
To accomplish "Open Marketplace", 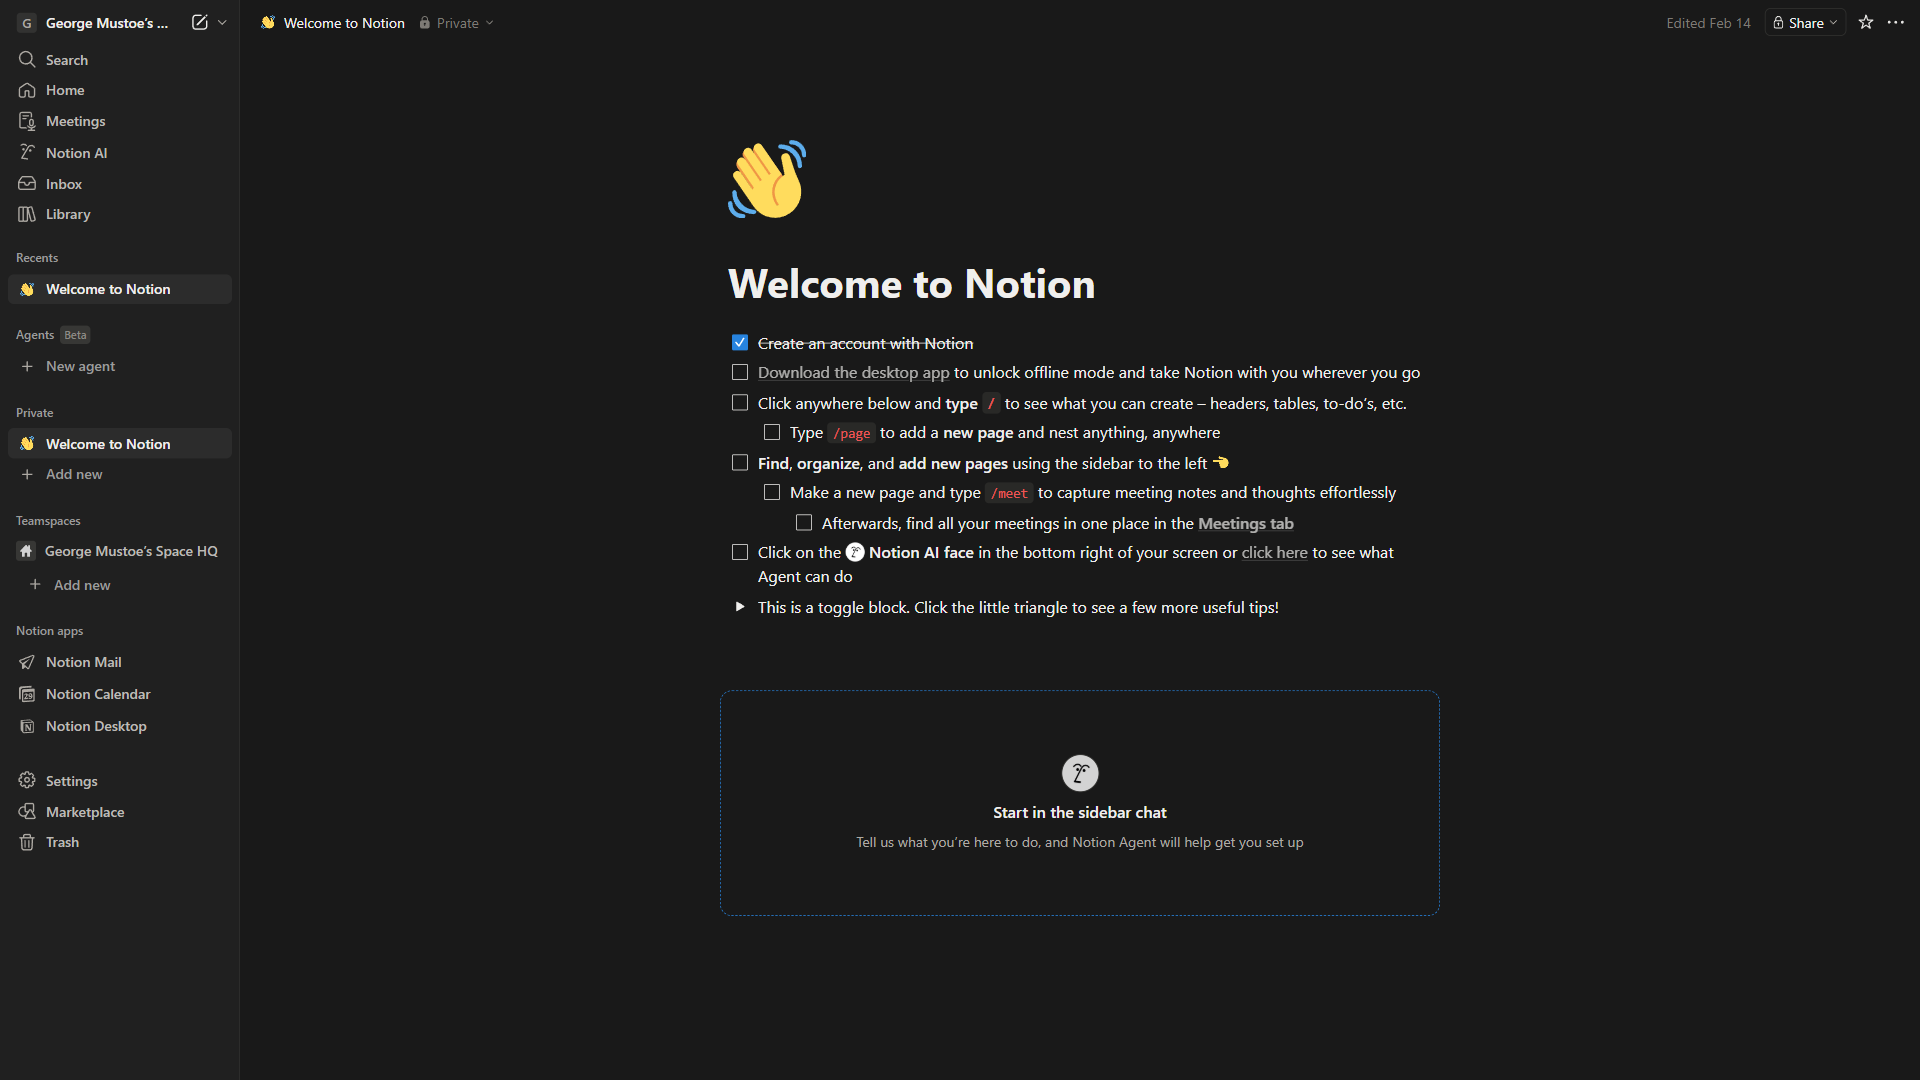I will tap(120, 812).
